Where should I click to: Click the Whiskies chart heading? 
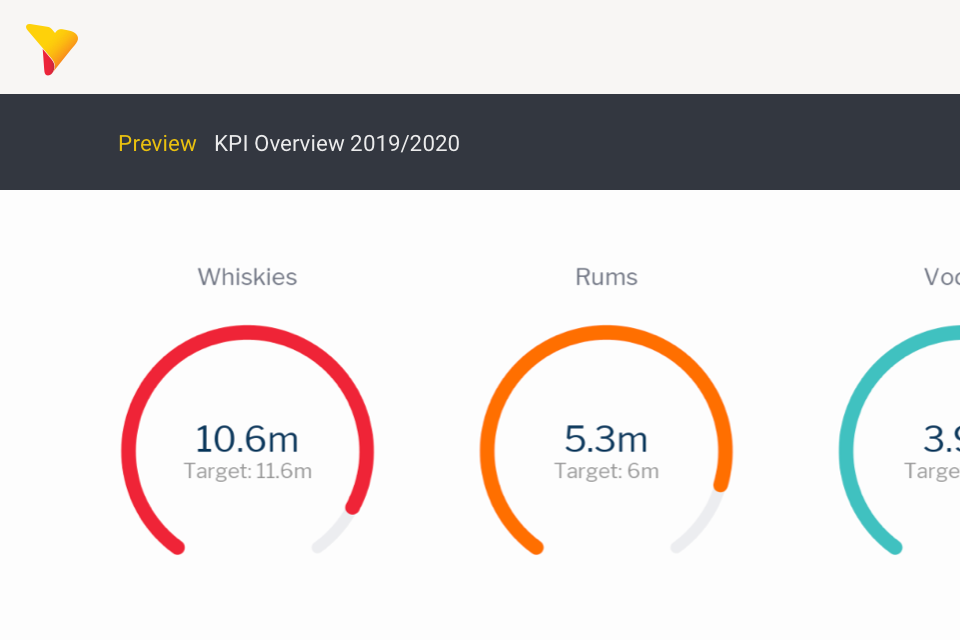247,277
